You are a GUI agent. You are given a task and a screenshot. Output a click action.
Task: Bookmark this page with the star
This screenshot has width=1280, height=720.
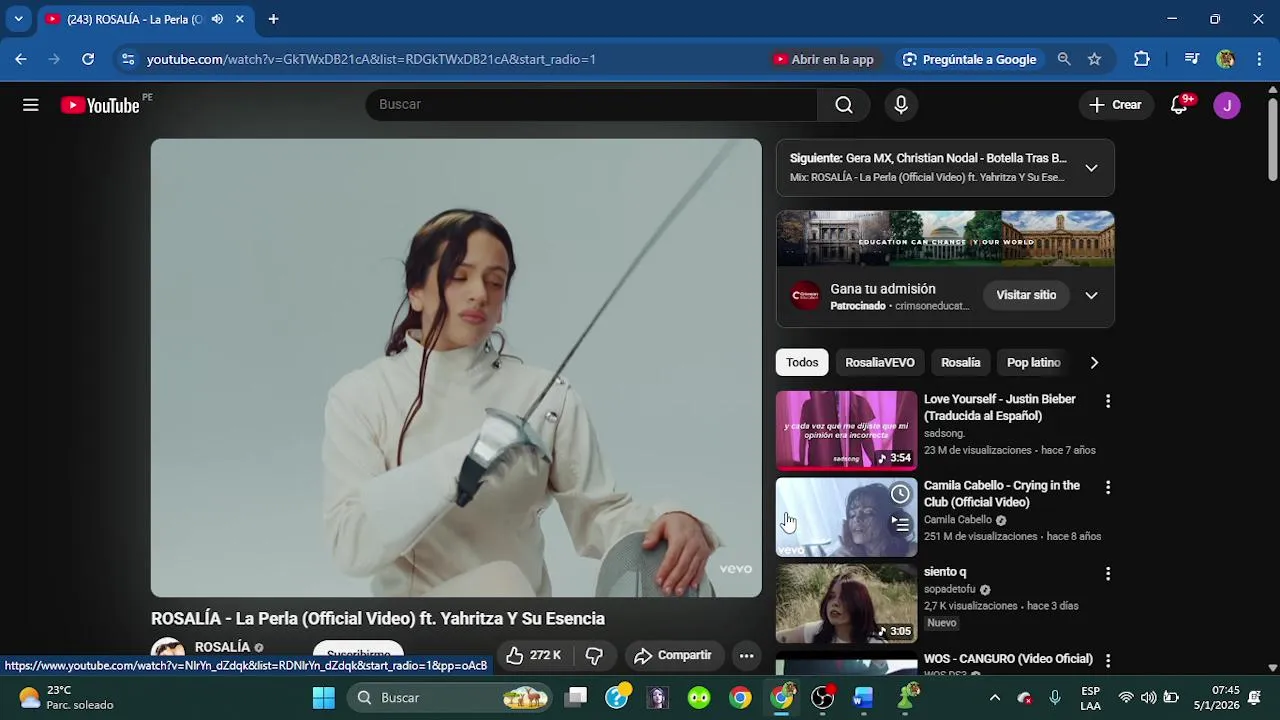(1095, 59)
